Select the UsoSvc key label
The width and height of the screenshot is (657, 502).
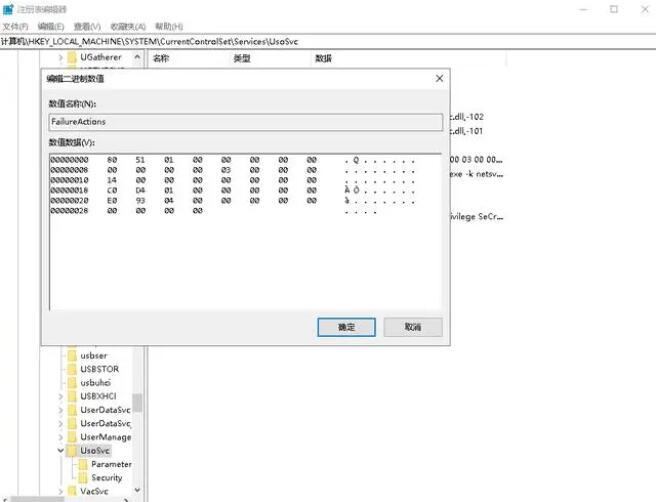click(x=95, y=450)
